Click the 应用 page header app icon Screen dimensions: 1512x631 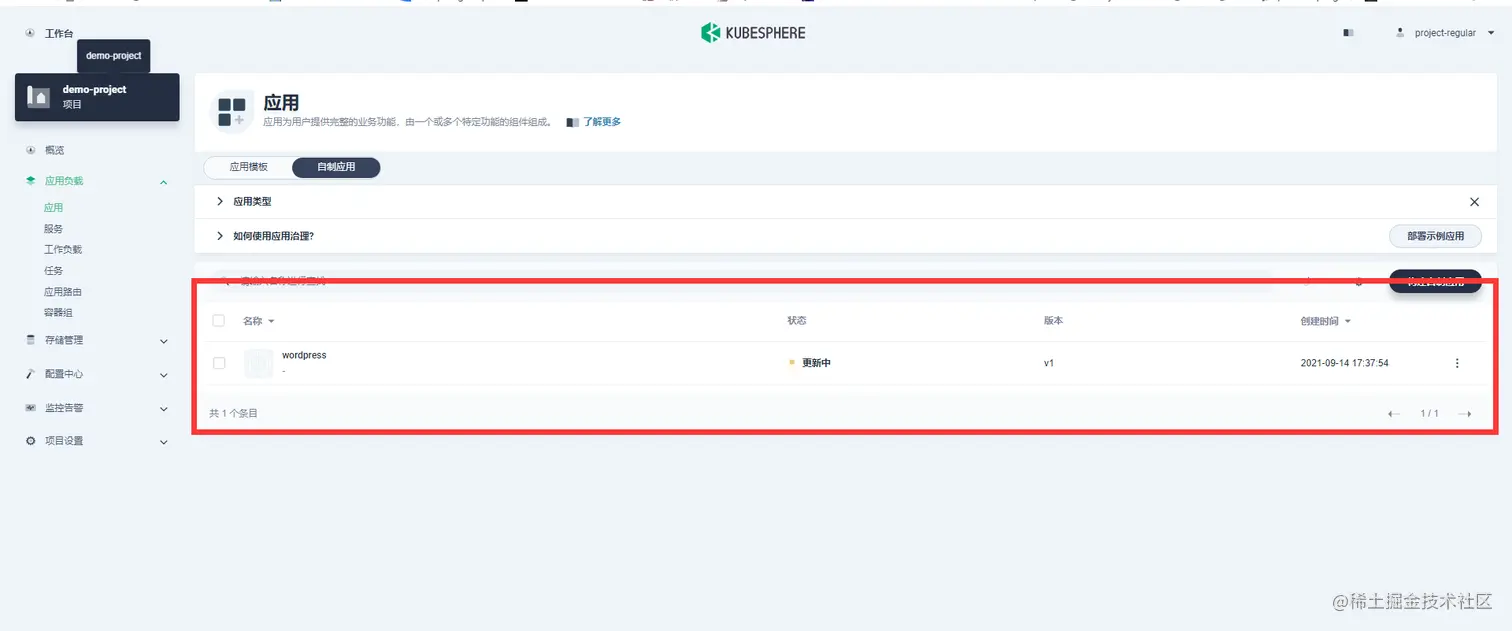click(231, 111)
